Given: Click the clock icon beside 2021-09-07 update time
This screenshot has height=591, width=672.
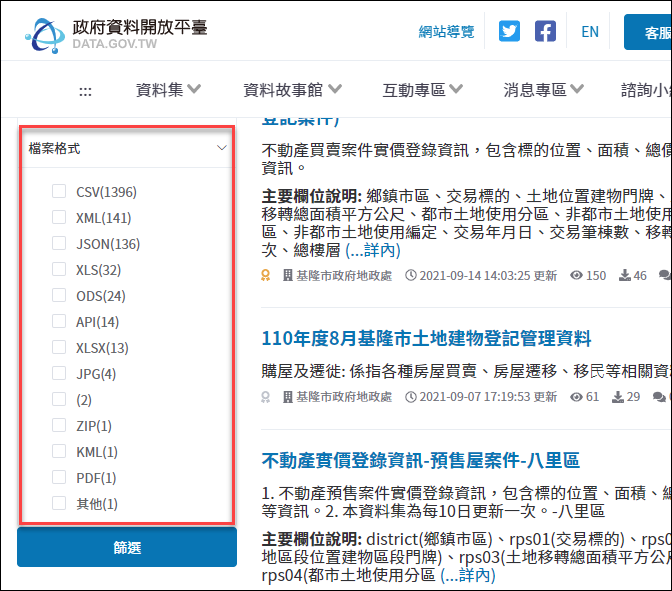Looking at the screenshot, I should (x=411, y=397).
